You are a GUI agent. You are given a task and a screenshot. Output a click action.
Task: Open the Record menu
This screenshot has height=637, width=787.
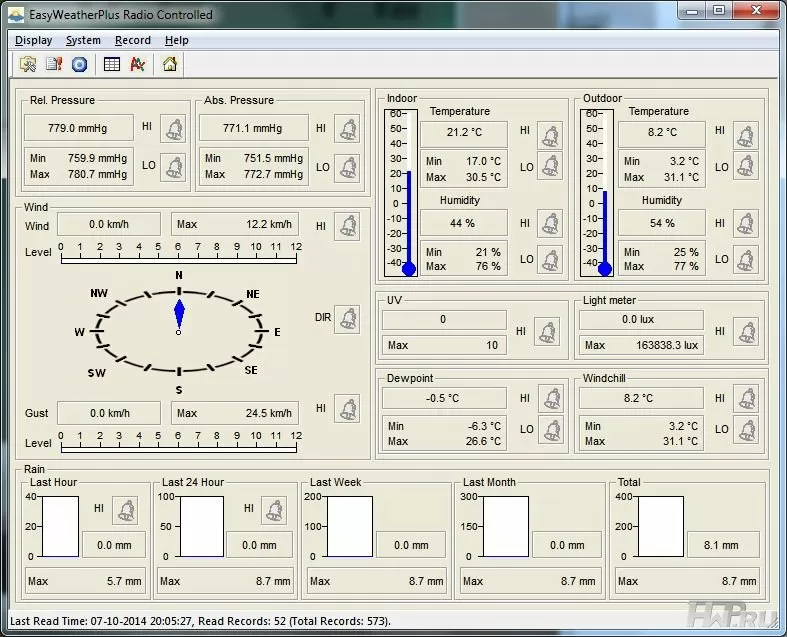pyautogui.click(x=133, y=40)
